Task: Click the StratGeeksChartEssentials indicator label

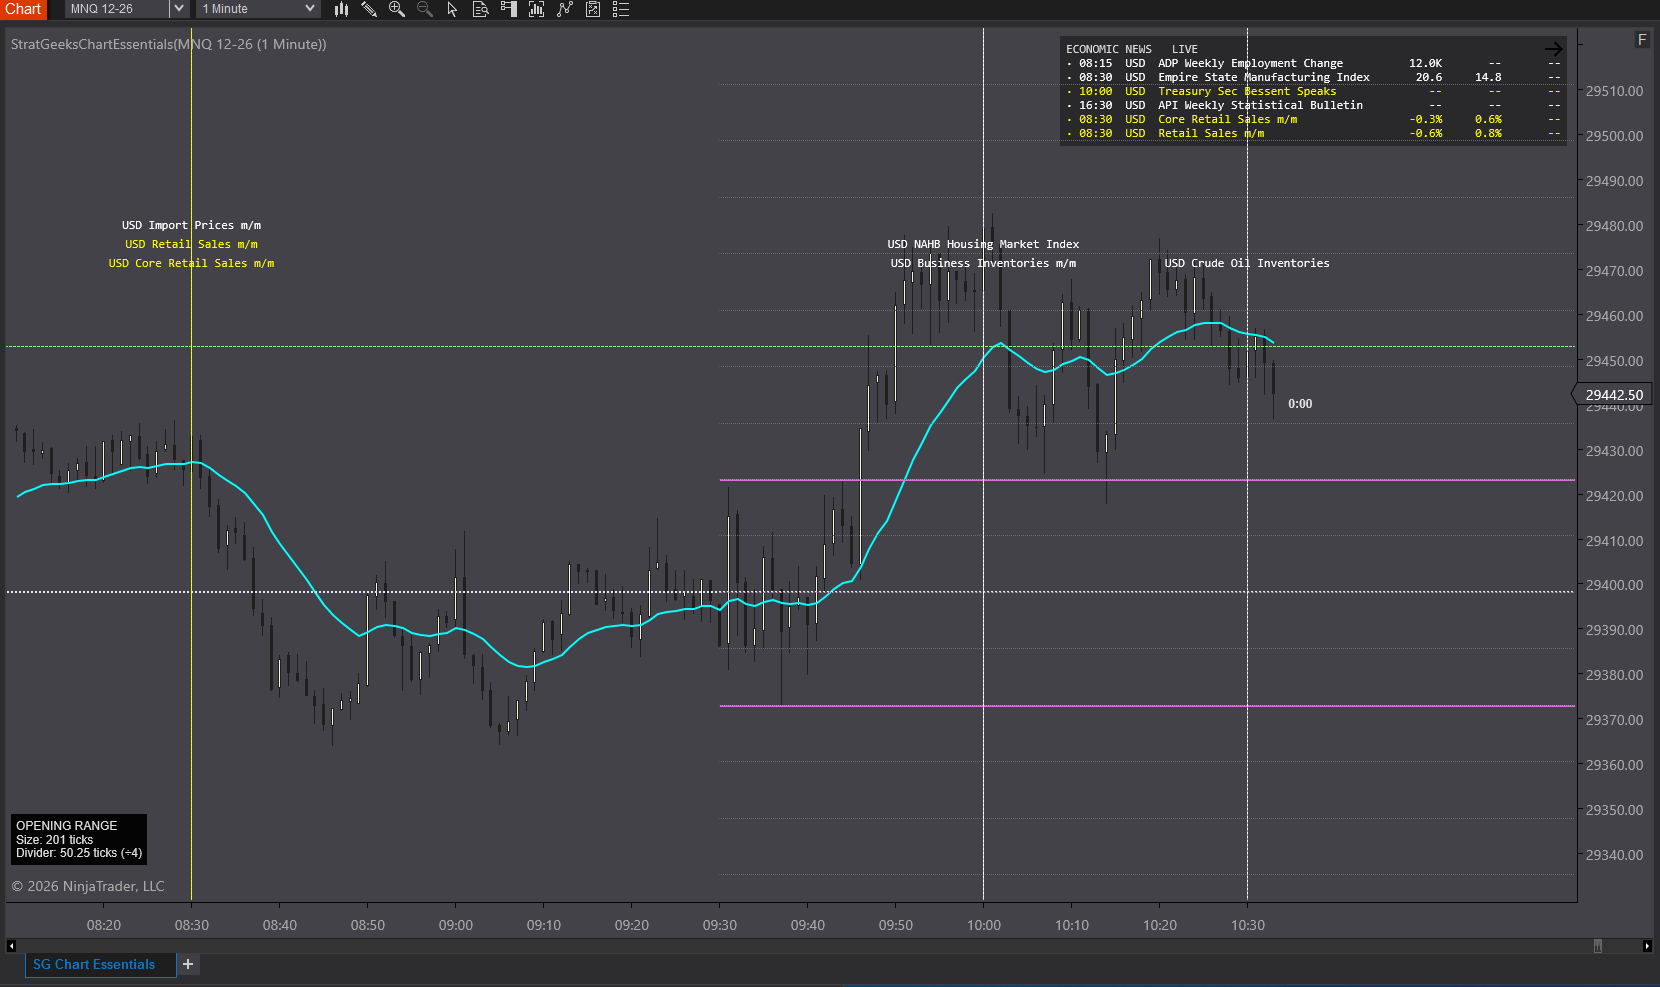Action: point(168,44)
